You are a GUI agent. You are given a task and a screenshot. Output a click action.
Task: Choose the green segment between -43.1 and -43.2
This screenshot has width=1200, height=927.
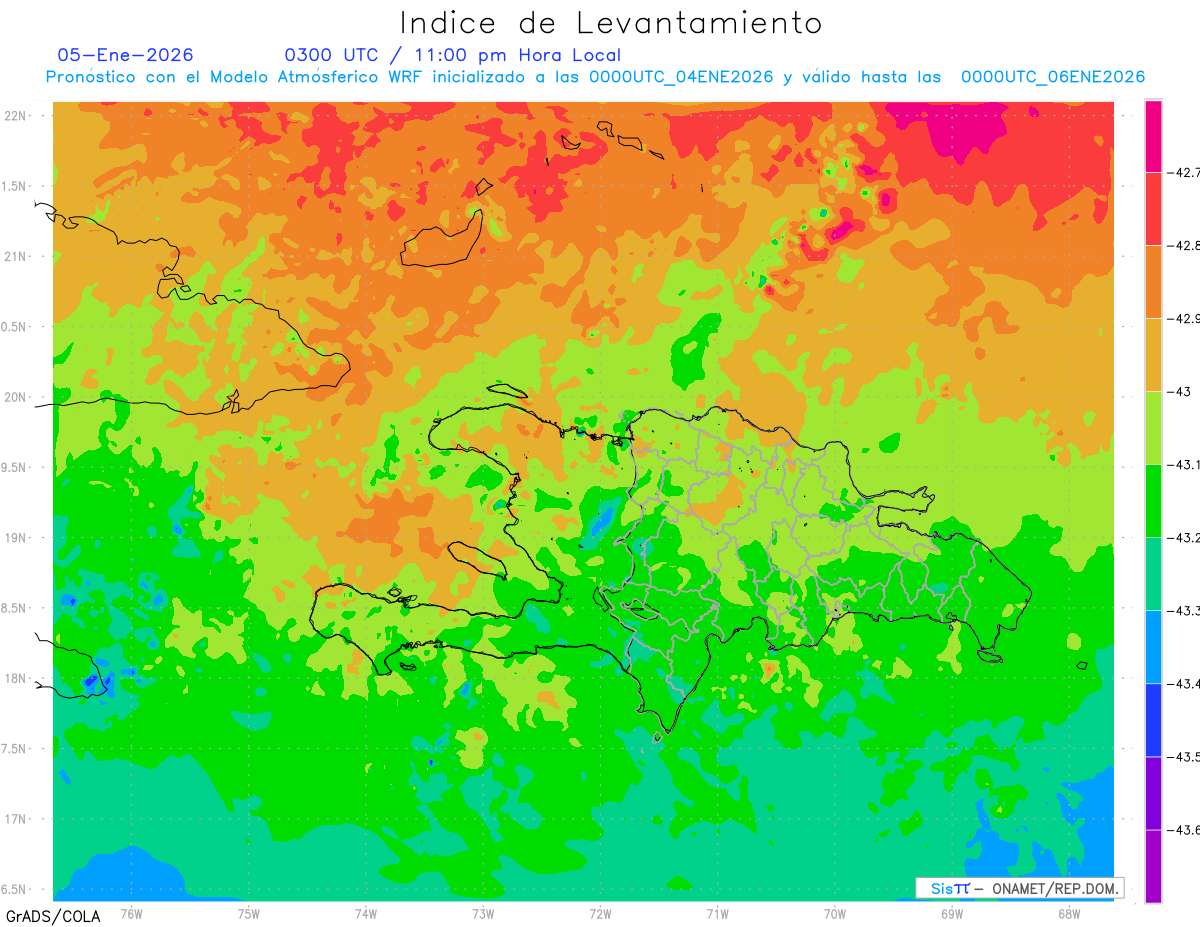[x=1153, y=501]
